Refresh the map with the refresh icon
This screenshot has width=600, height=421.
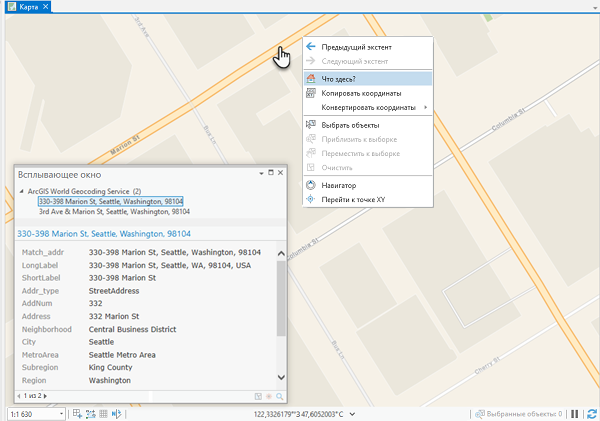point(591,413)
